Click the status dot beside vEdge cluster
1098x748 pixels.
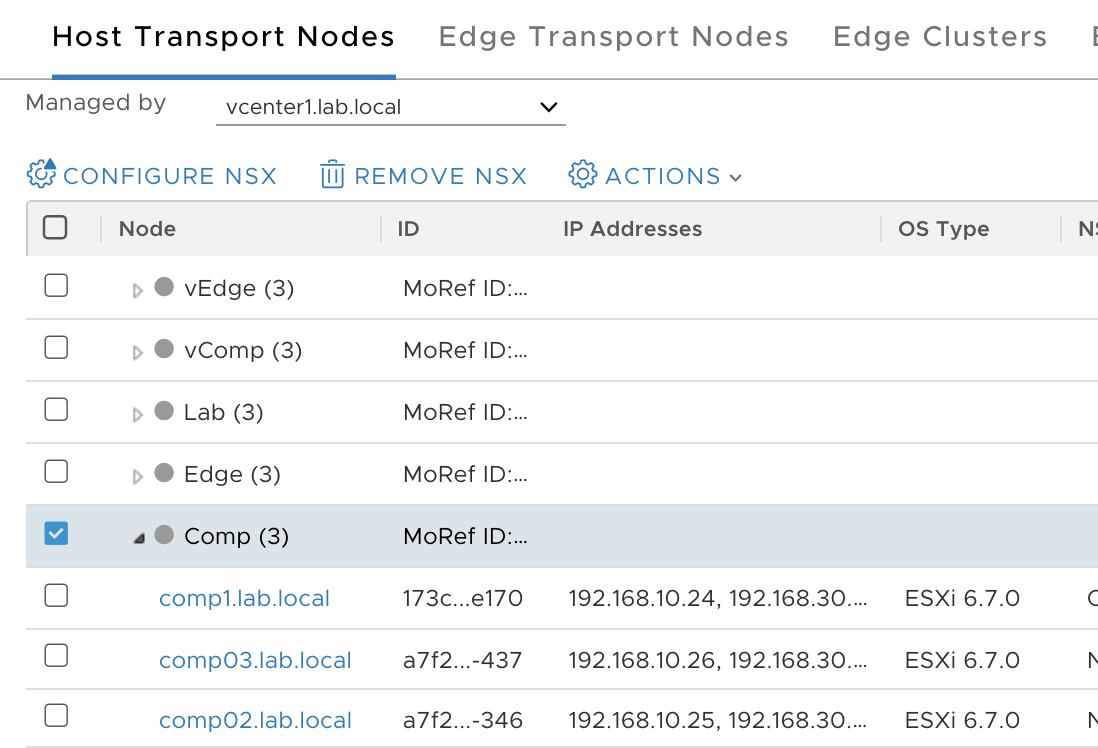163,288
